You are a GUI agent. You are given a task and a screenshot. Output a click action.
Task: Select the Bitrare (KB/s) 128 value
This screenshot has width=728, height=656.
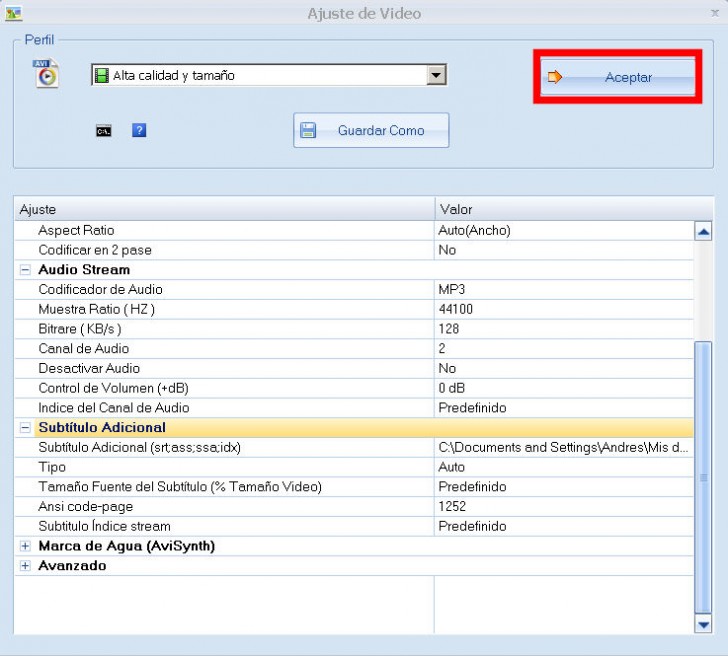coord(563,329)
